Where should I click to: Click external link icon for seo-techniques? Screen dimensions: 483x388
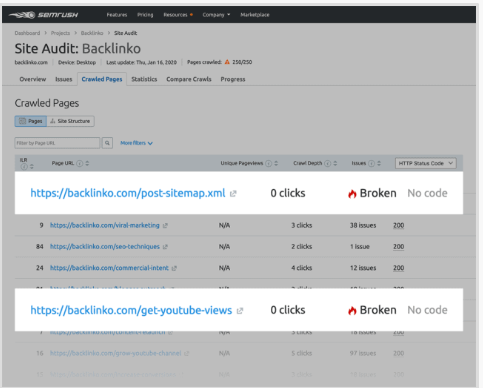coord(165,247)
